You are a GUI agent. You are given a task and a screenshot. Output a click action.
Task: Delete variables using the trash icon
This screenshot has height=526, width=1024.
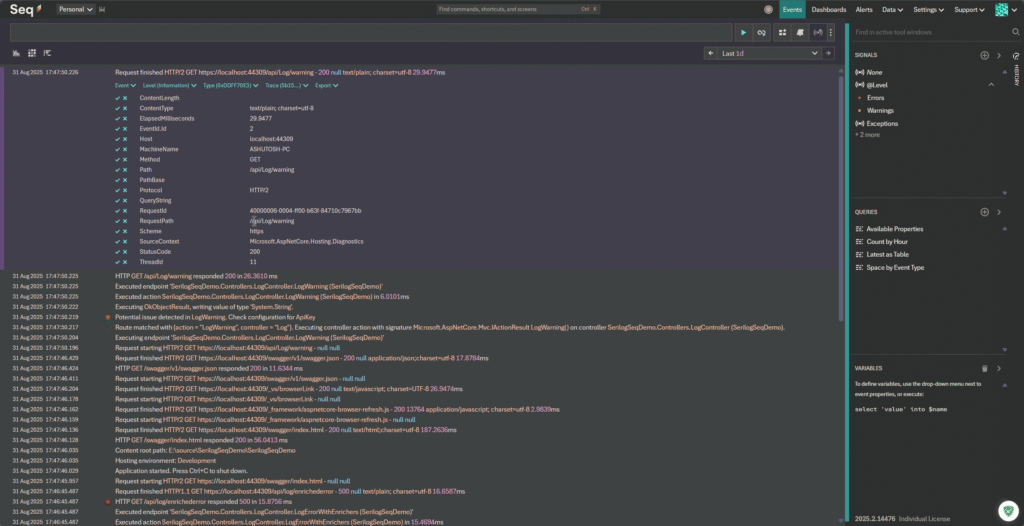point(984,368)
